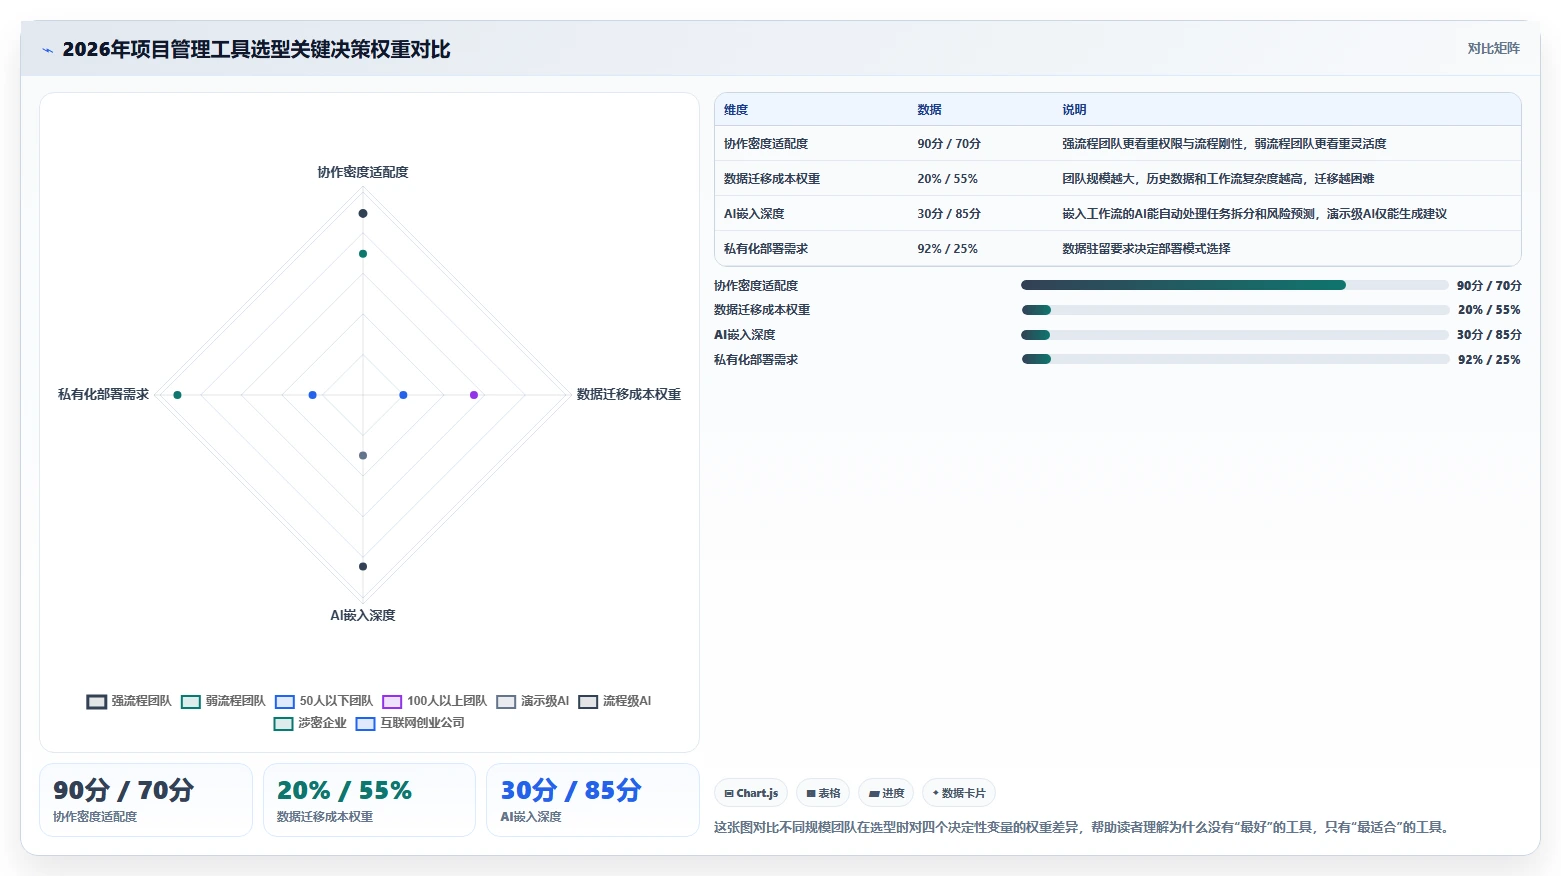Click the purple radar point on 数据迁移成本权重 axis
The image size is (1561, 876).
[474, 395]
